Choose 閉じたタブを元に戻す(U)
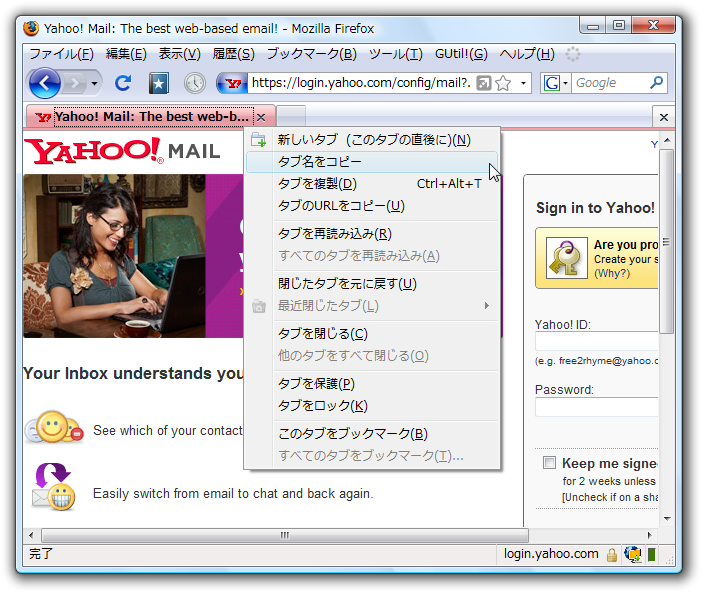 pos(373,284)
